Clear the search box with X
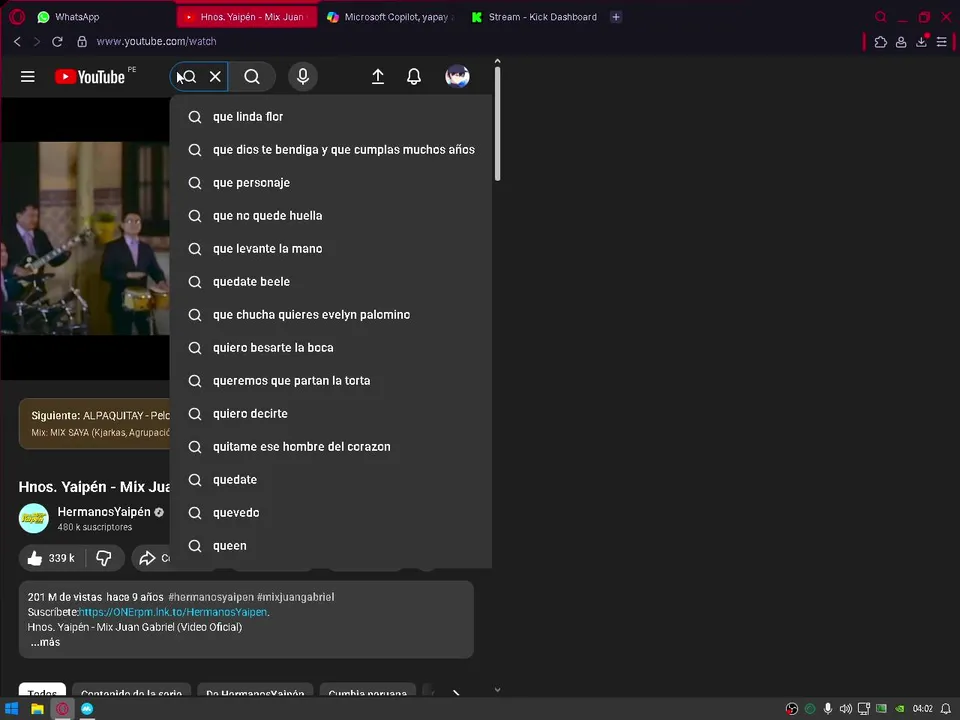960x720 pixels. pos(215,77)
